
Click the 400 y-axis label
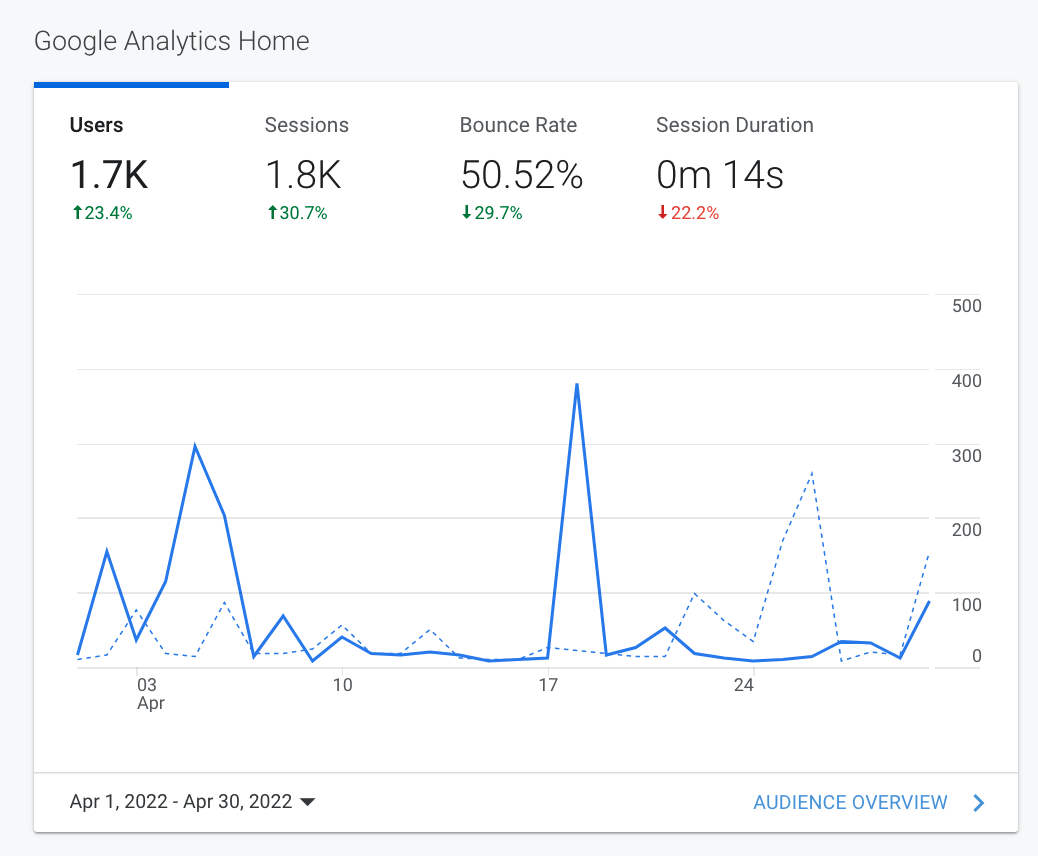pos(967,381)
